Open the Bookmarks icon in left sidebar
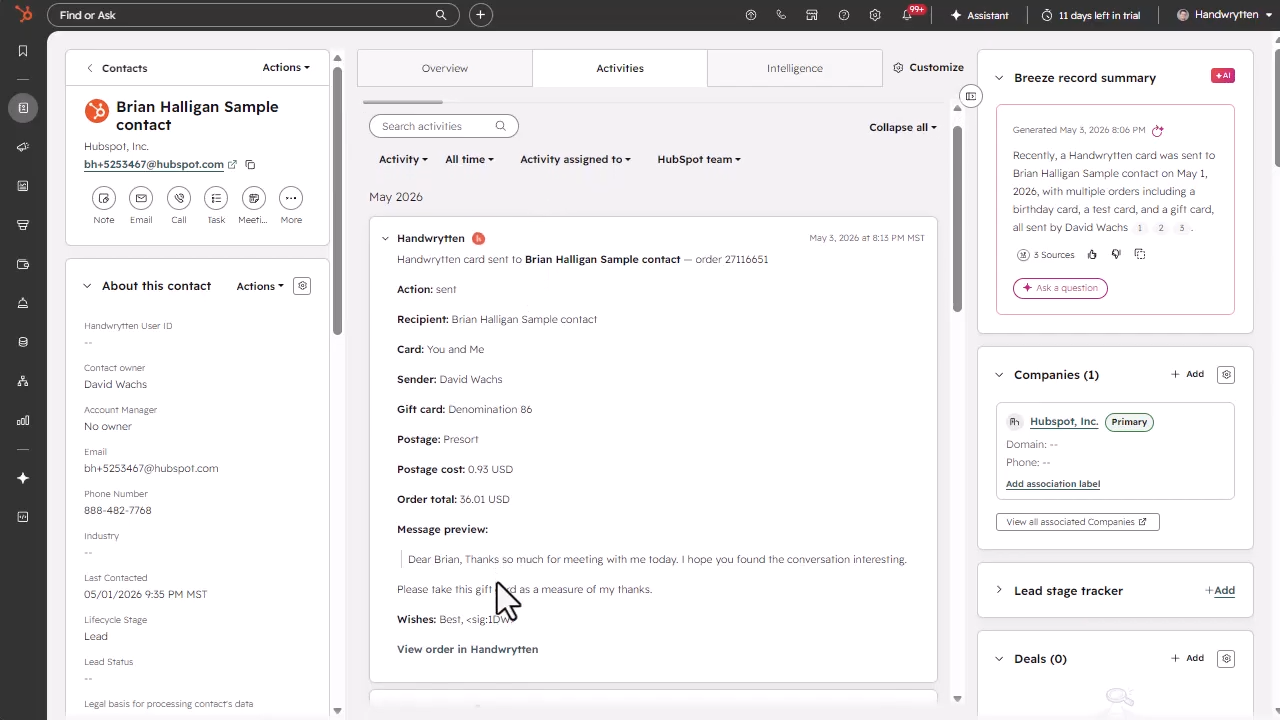Screen dimensions: 1280x720 click(23, 51)
